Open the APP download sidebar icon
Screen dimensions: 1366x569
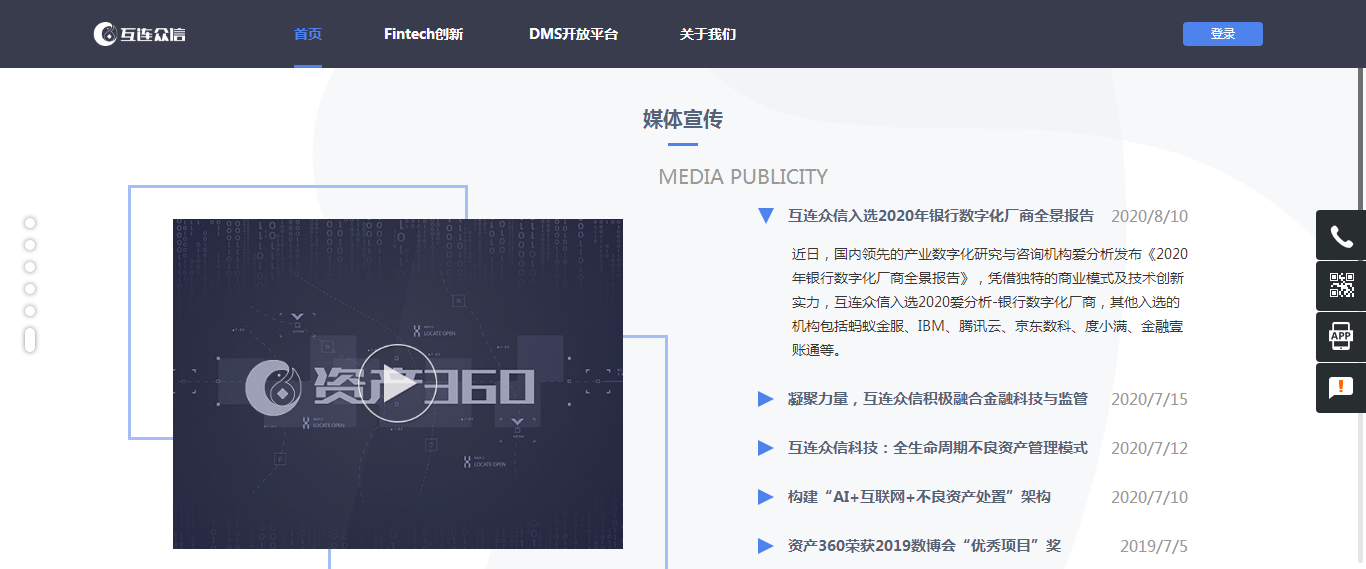[1341, 337]
